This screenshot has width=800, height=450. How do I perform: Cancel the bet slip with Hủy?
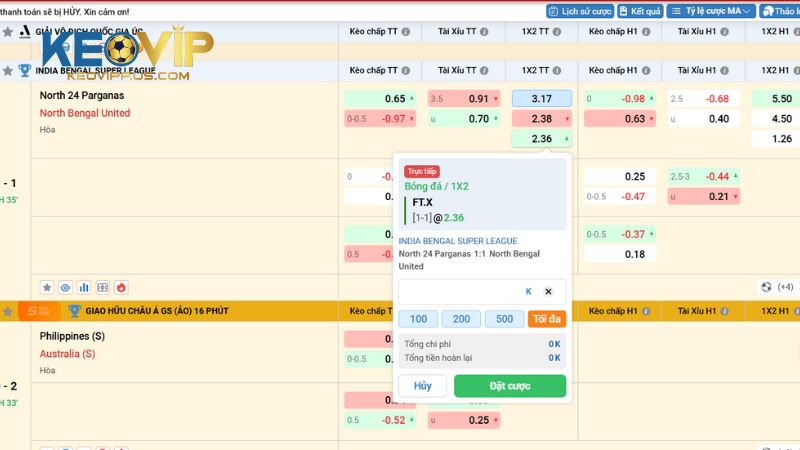click(x=422, y=386)
